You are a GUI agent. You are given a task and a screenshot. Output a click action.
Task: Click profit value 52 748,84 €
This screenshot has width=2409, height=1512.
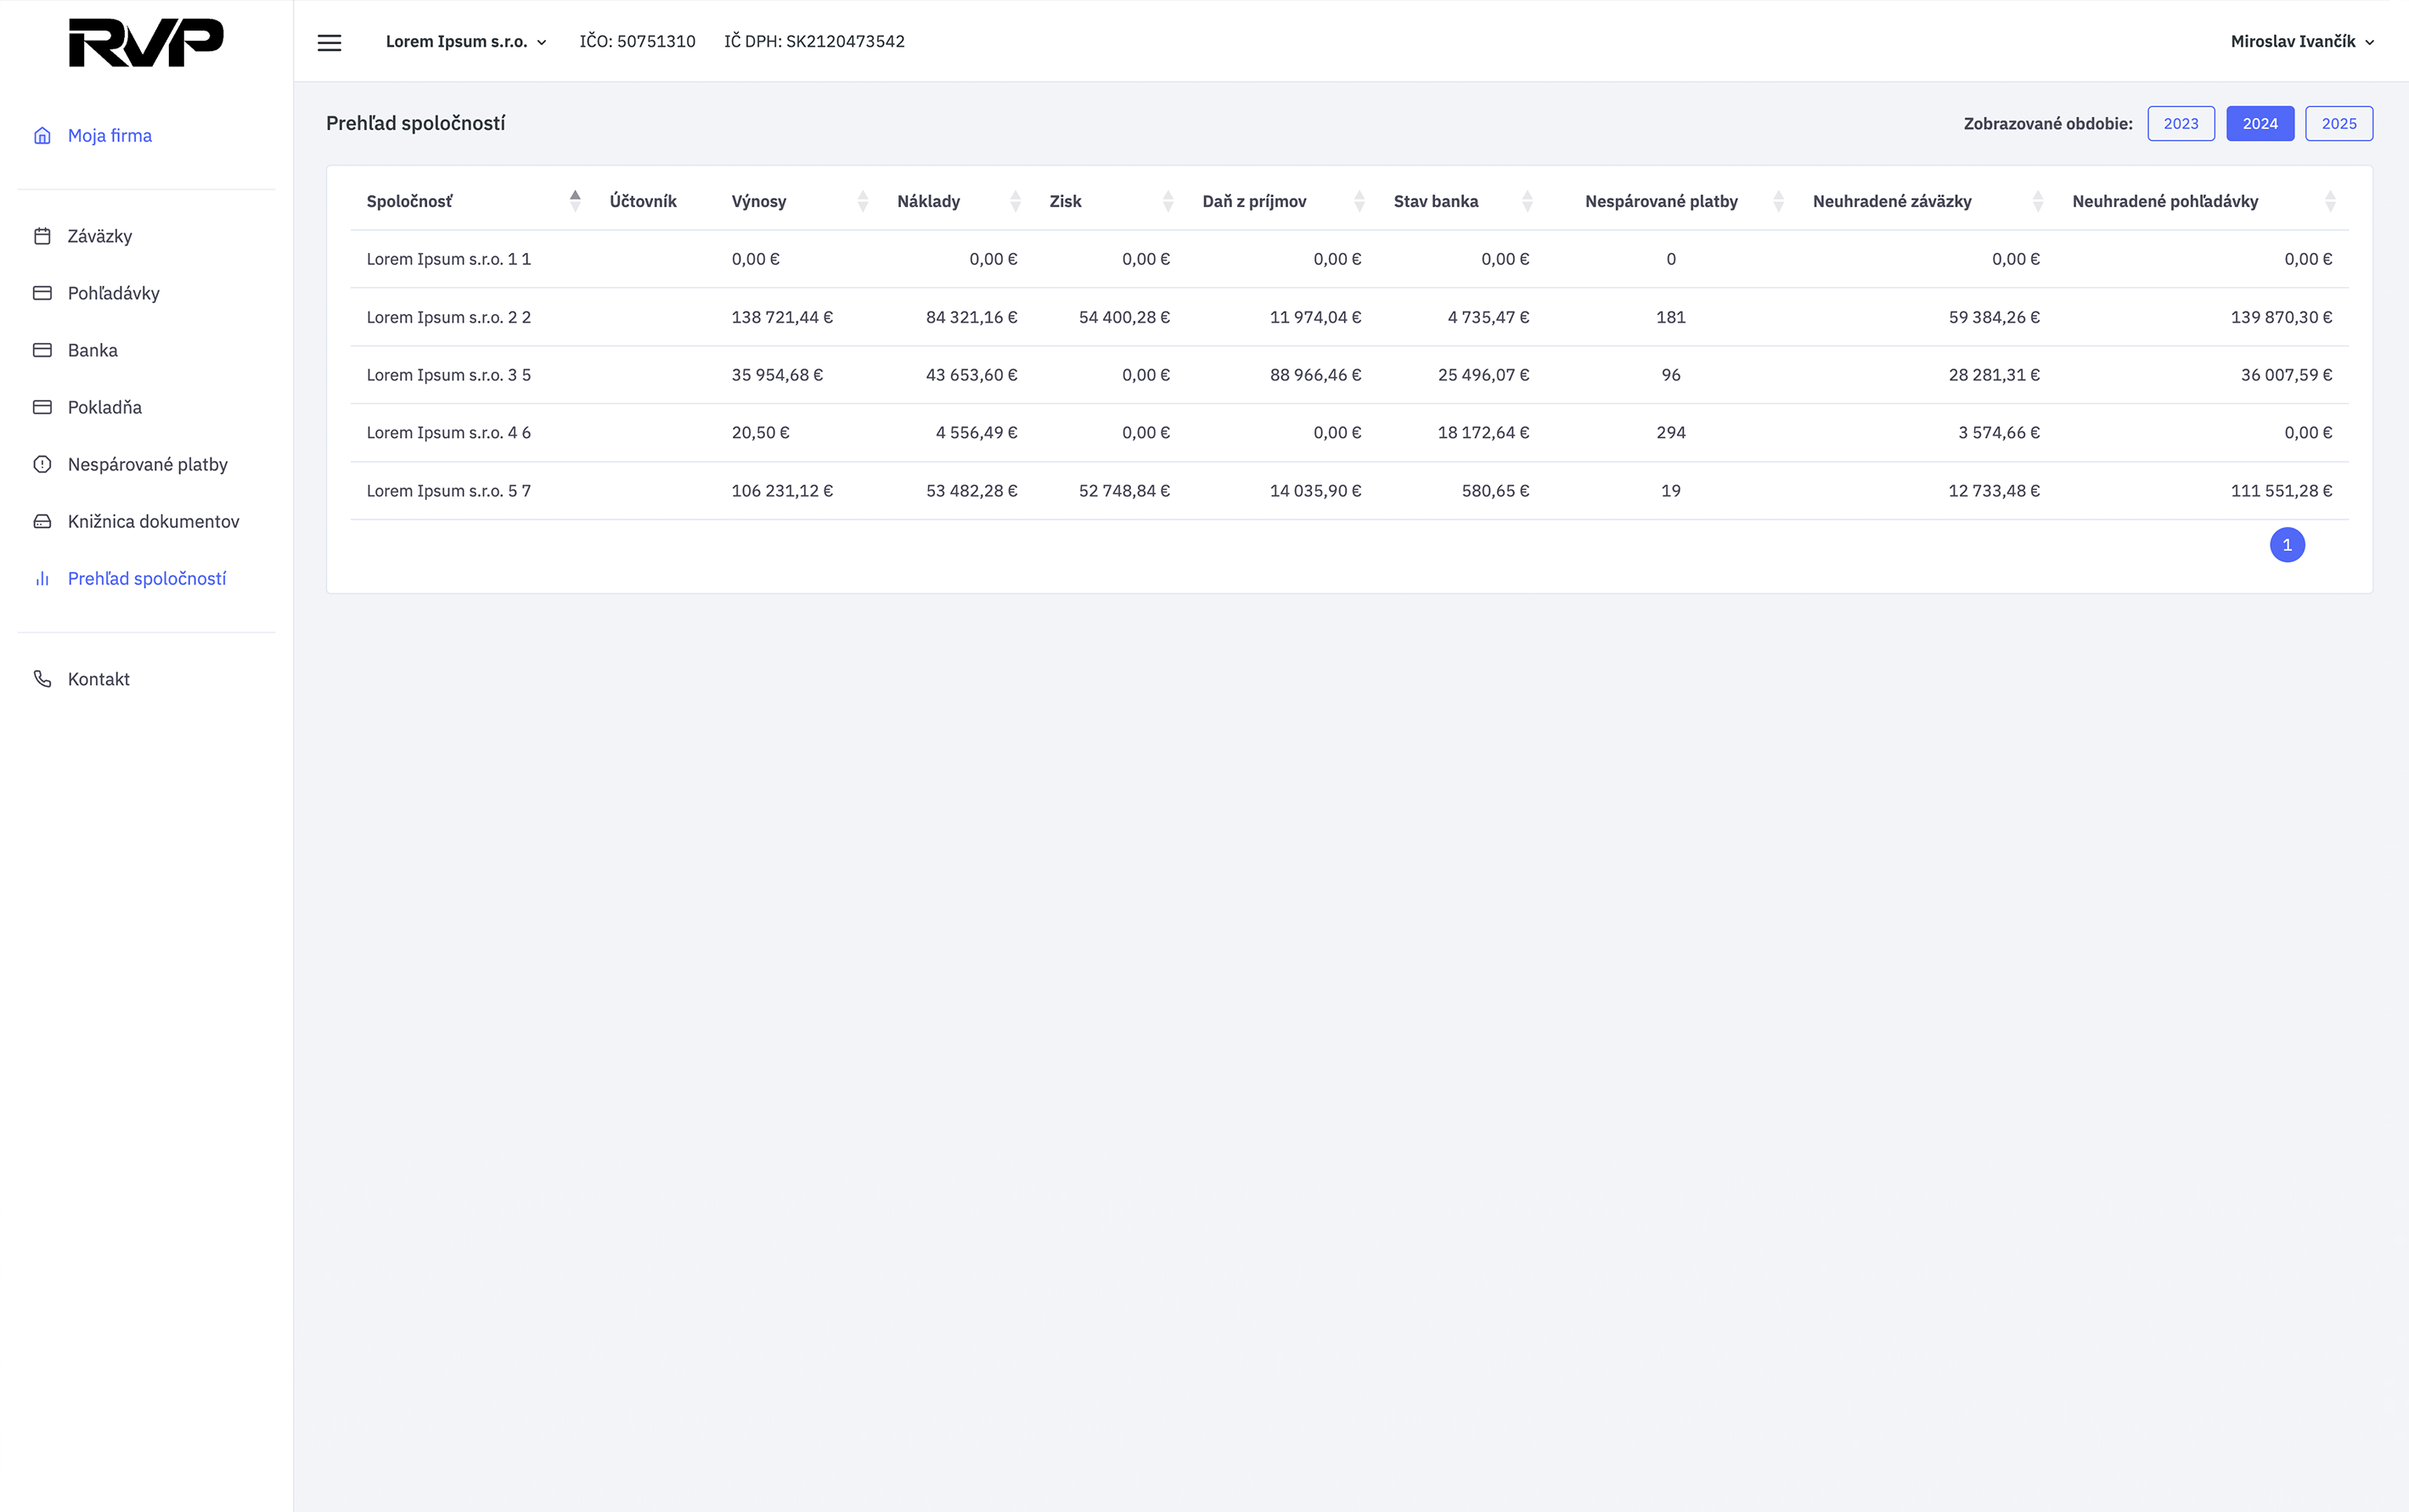[1124, 490]
